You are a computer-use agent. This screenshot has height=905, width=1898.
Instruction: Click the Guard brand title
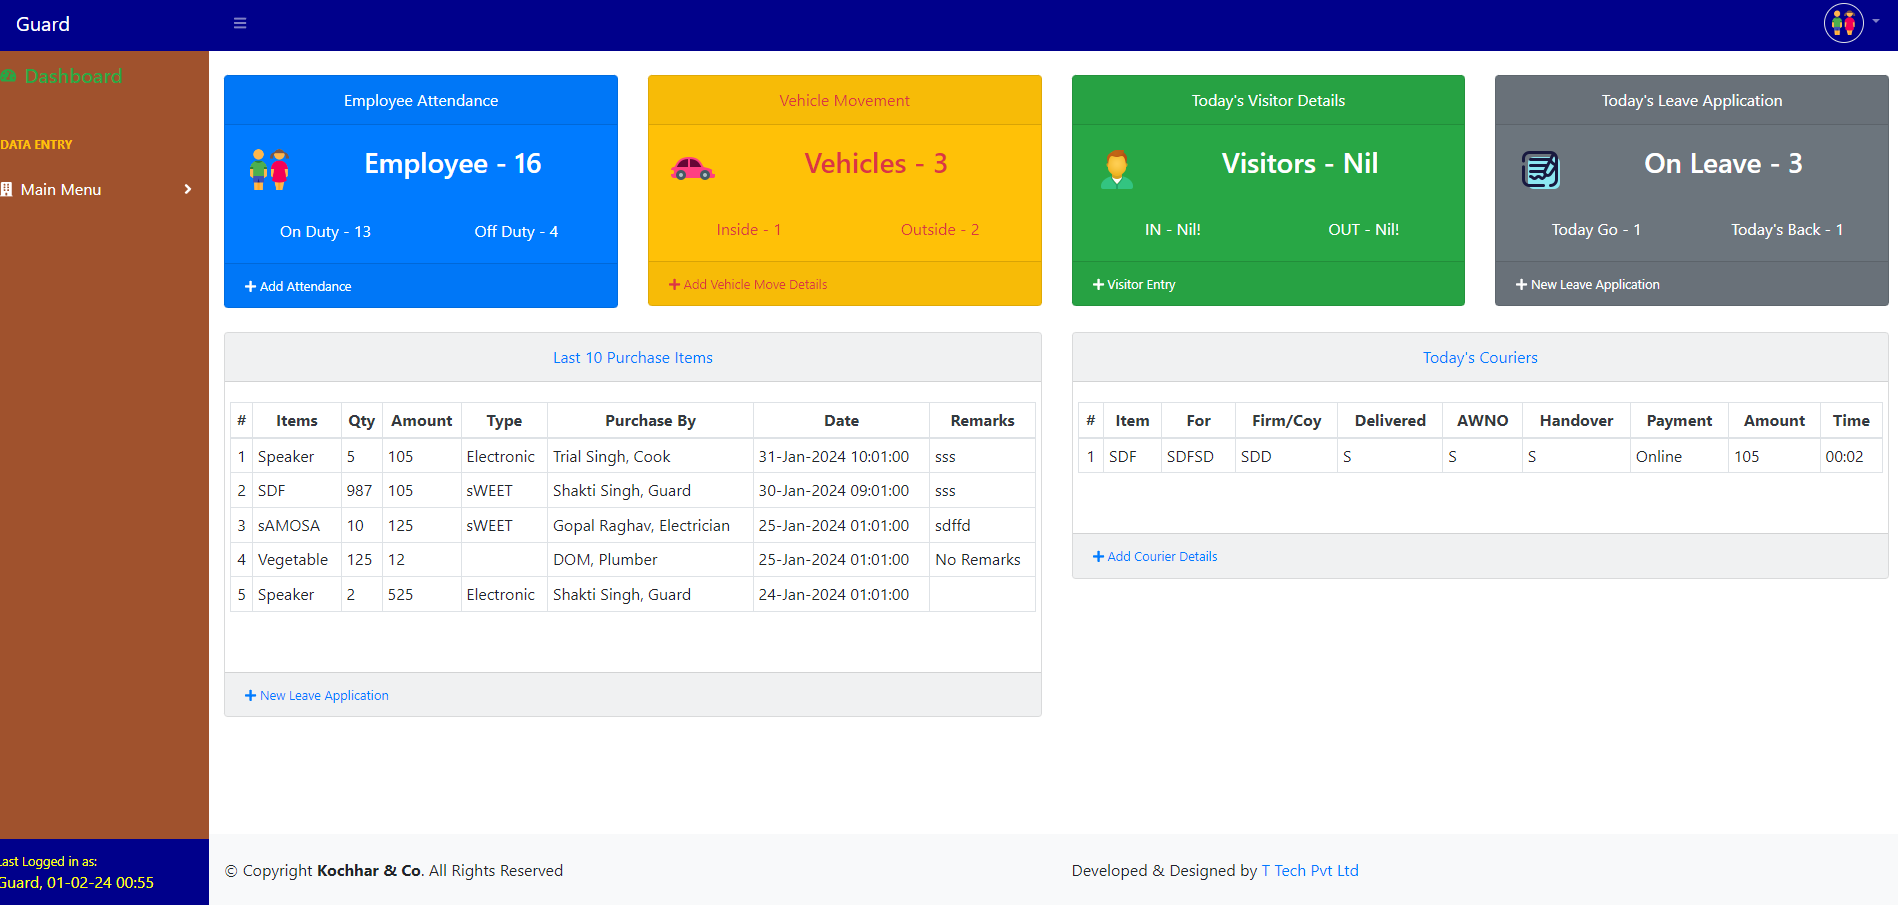43,24
